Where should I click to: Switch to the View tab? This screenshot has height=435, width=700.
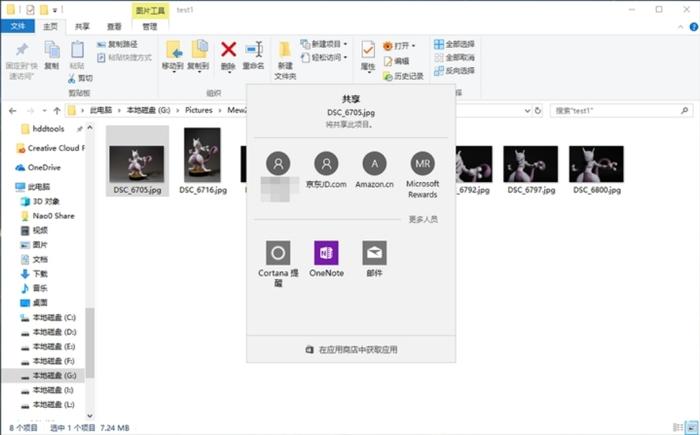pyautogui.click(x=114, y=26)
